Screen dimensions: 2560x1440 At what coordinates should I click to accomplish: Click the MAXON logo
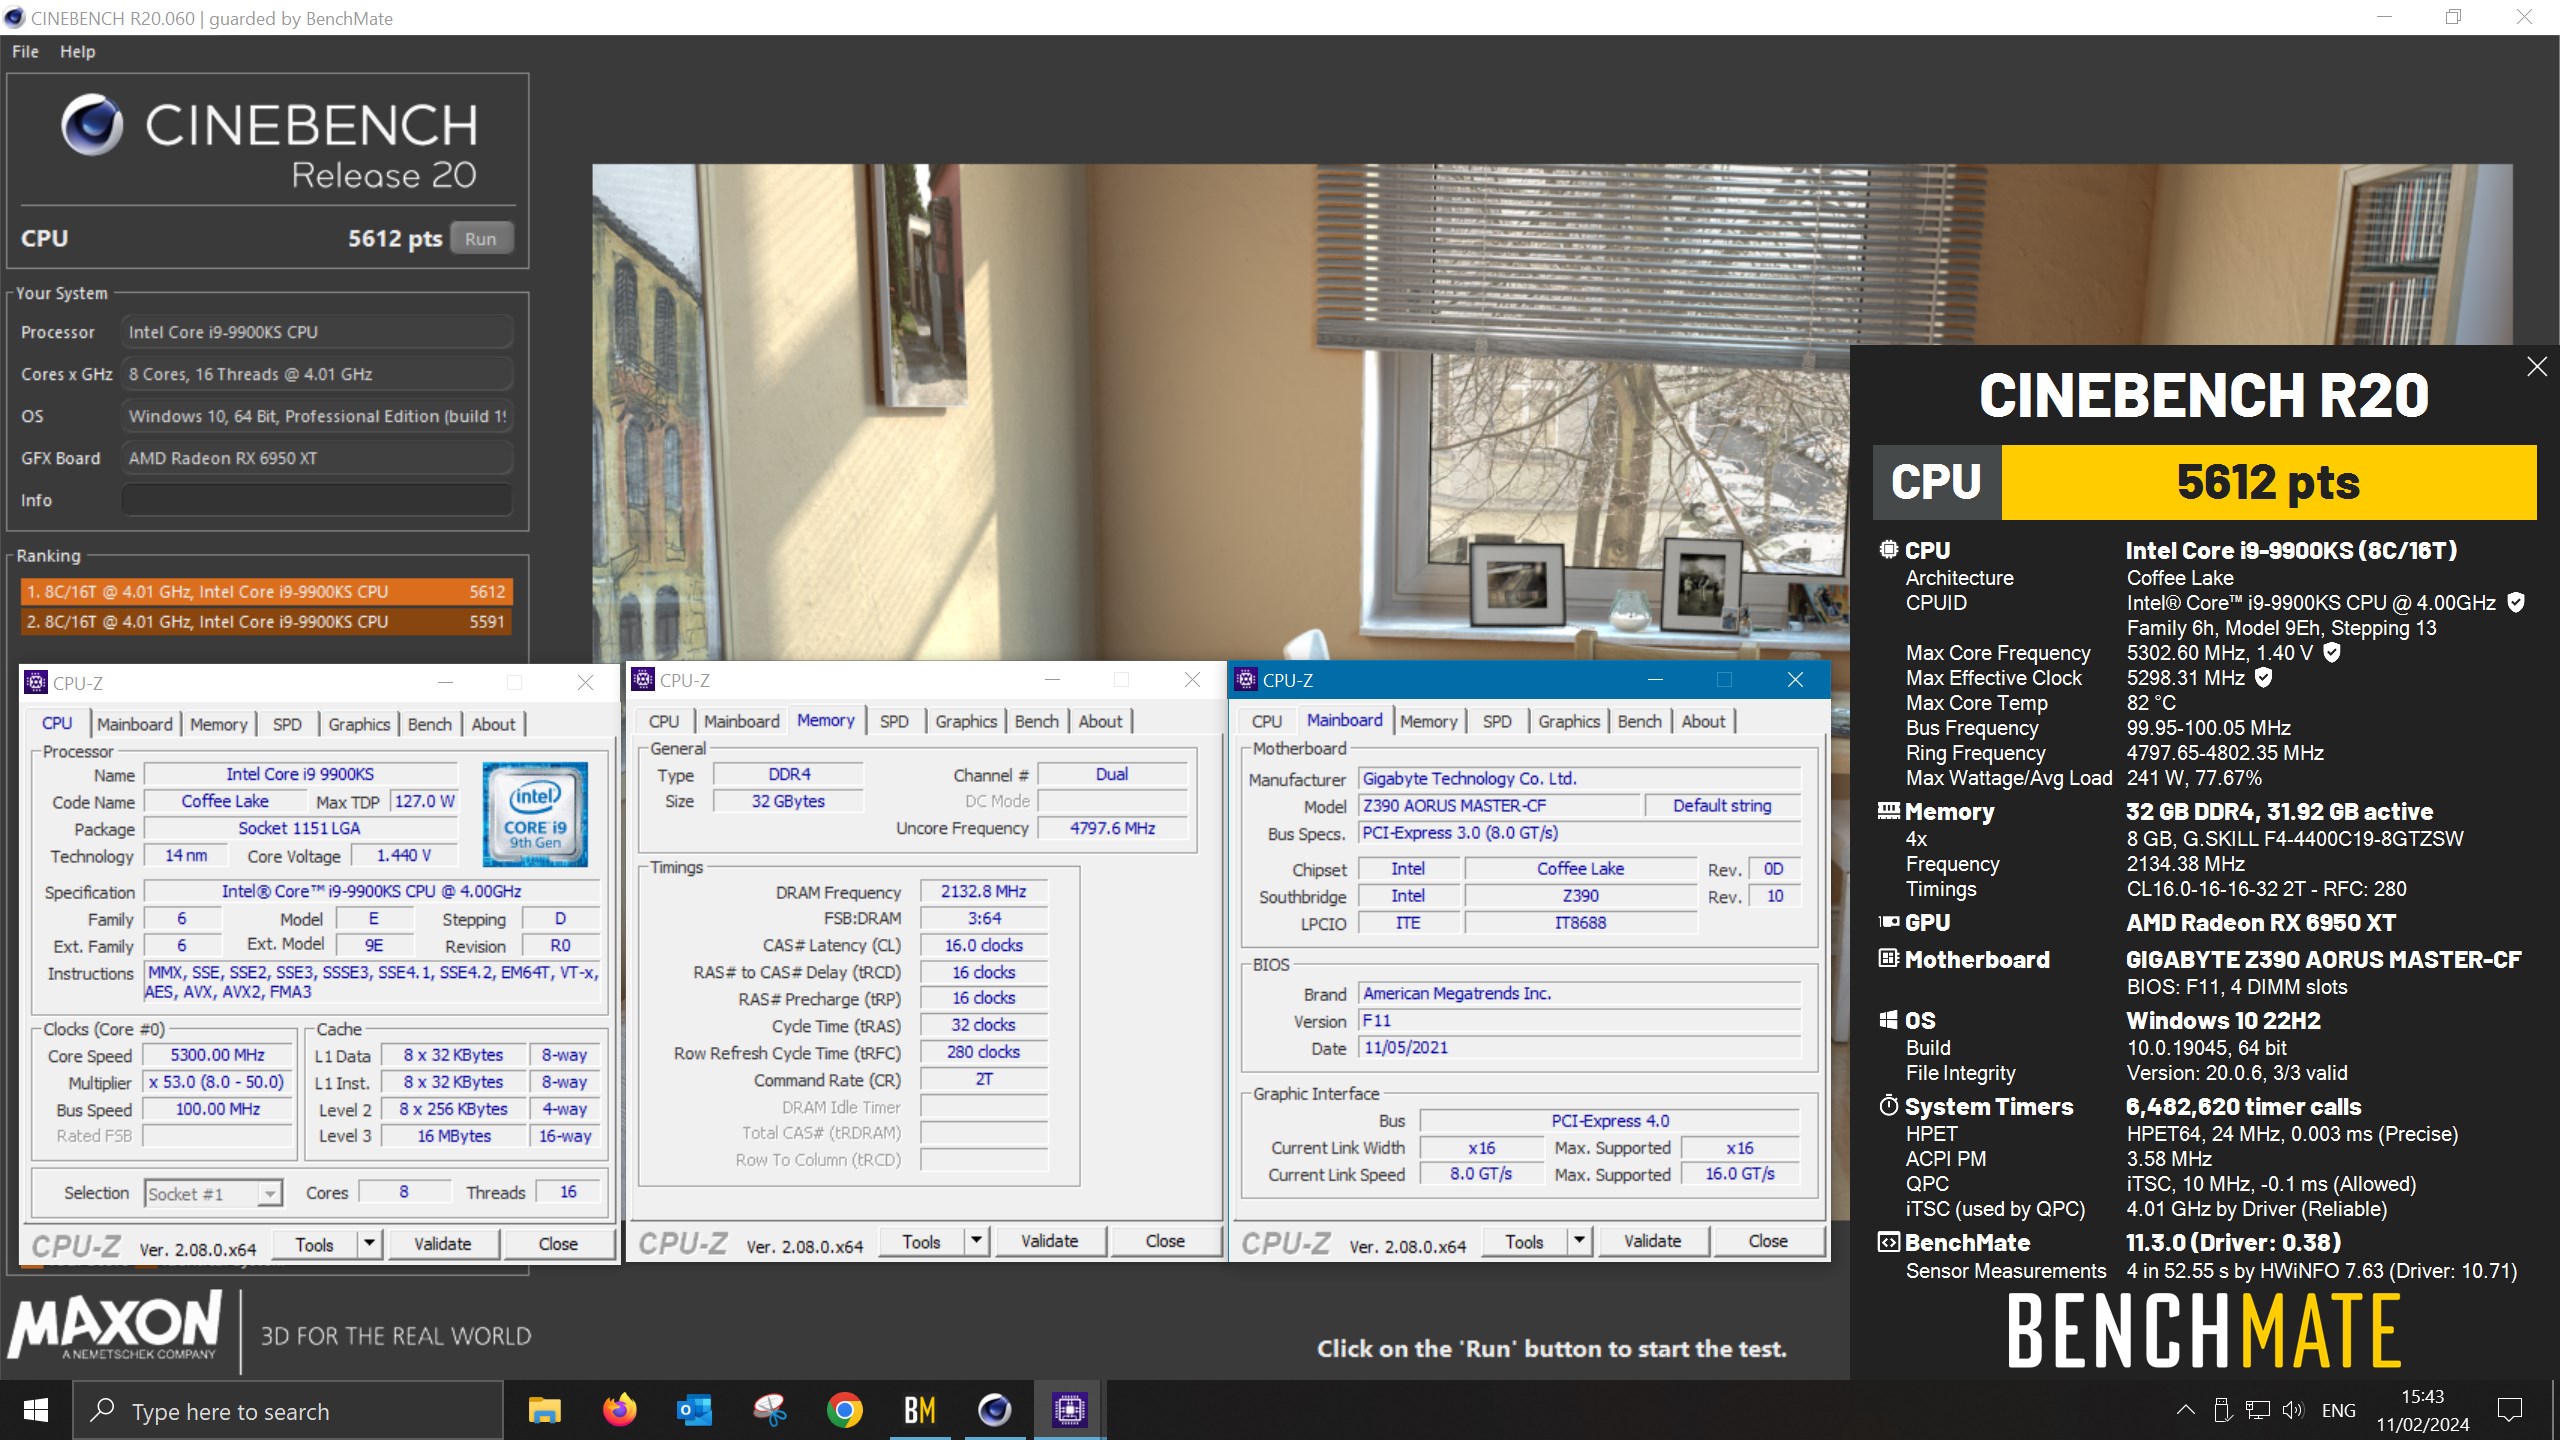click(x=115, y=1324)
